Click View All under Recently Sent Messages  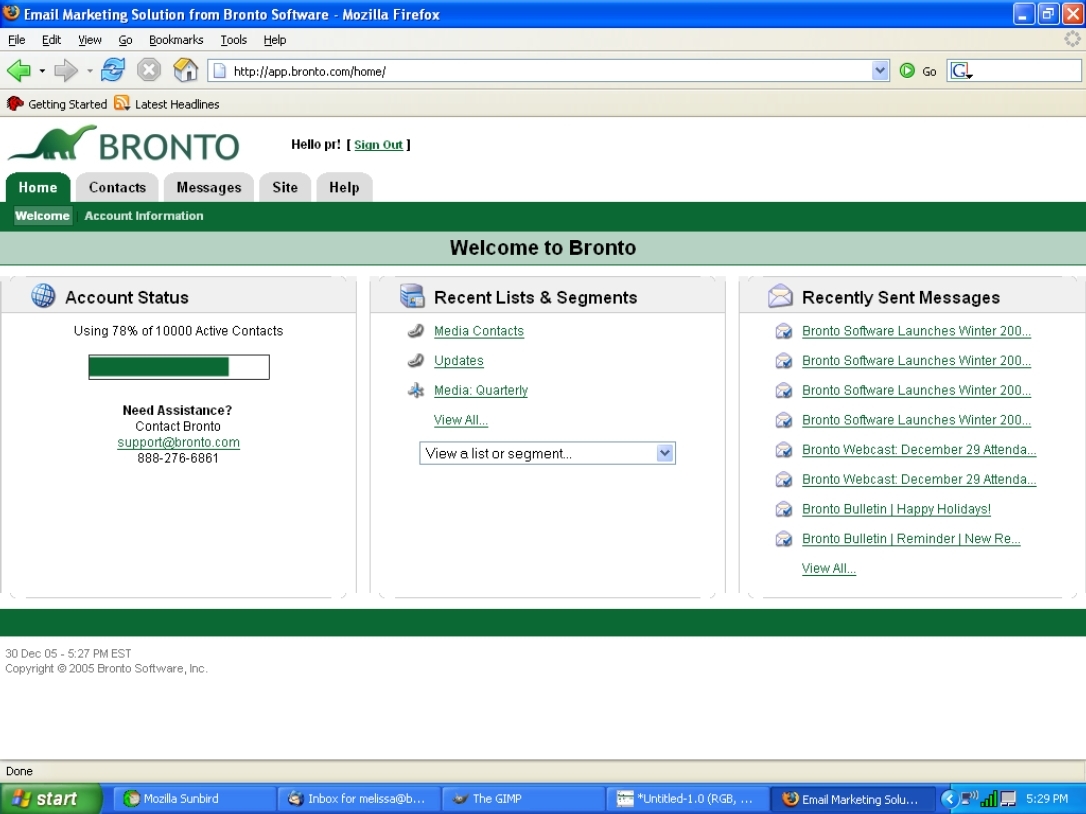[828, 568]
